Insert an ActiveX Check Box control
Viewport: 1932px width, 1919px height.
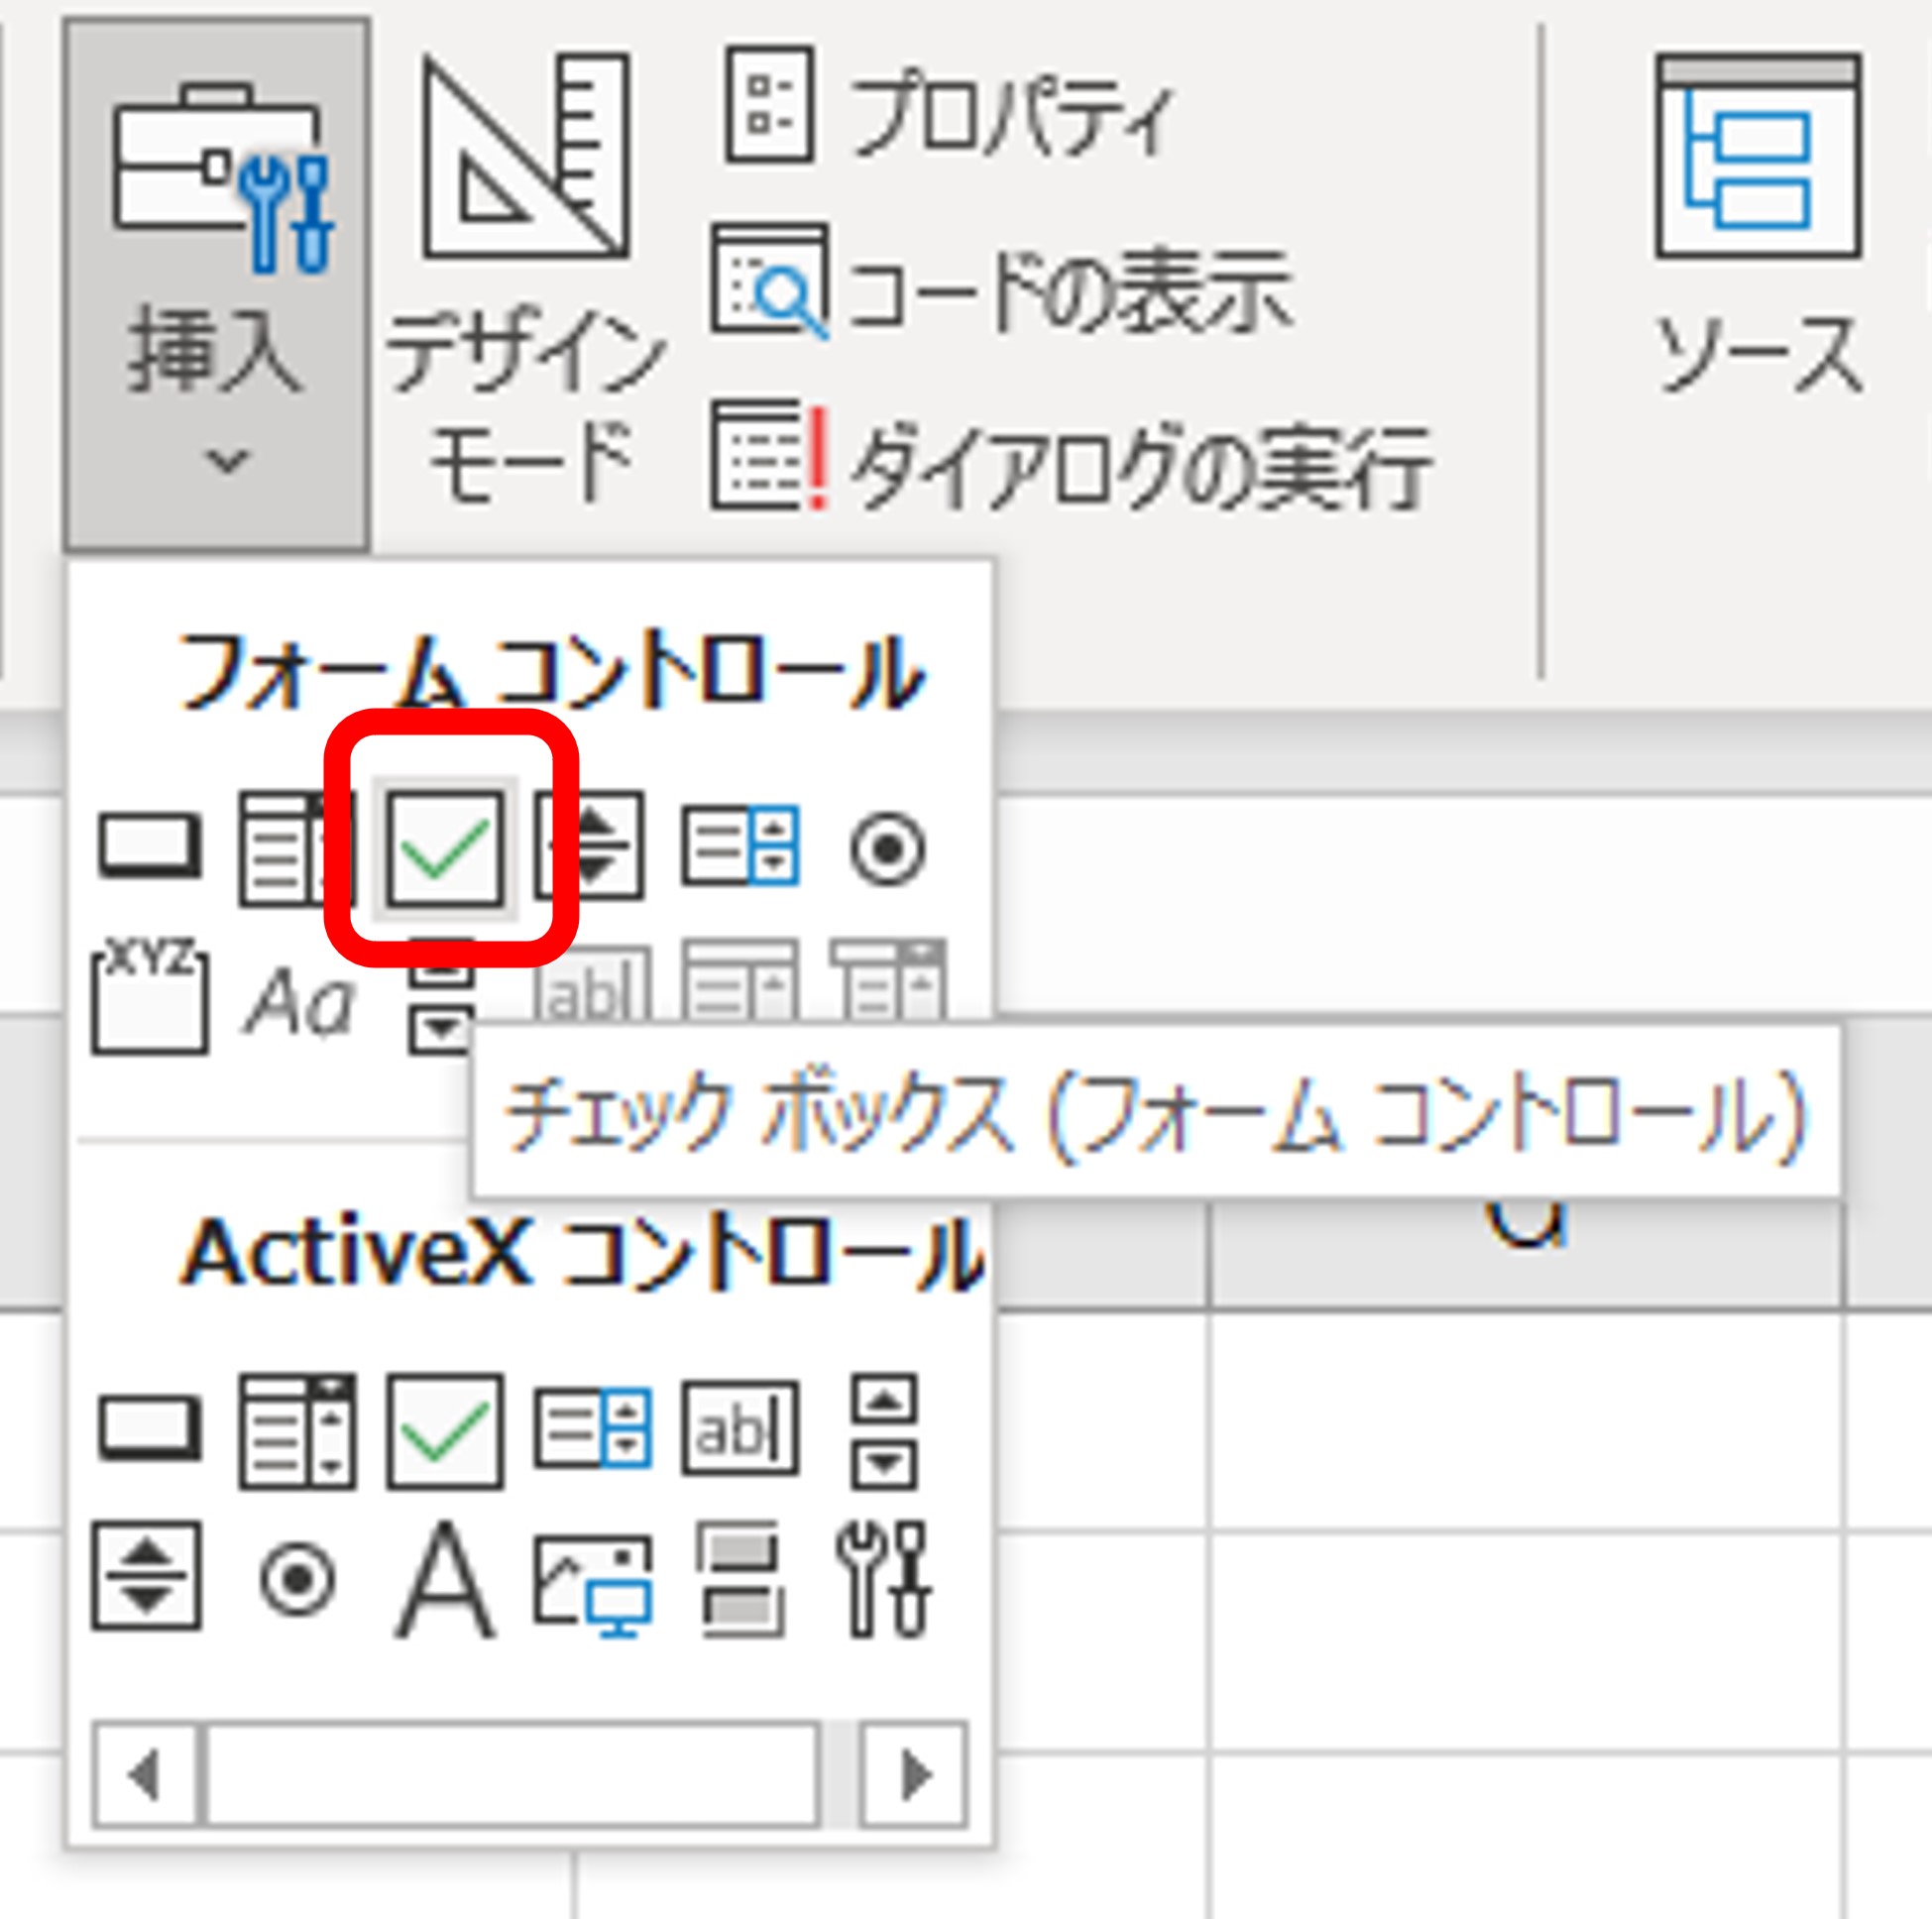[x=445, y=1430]
